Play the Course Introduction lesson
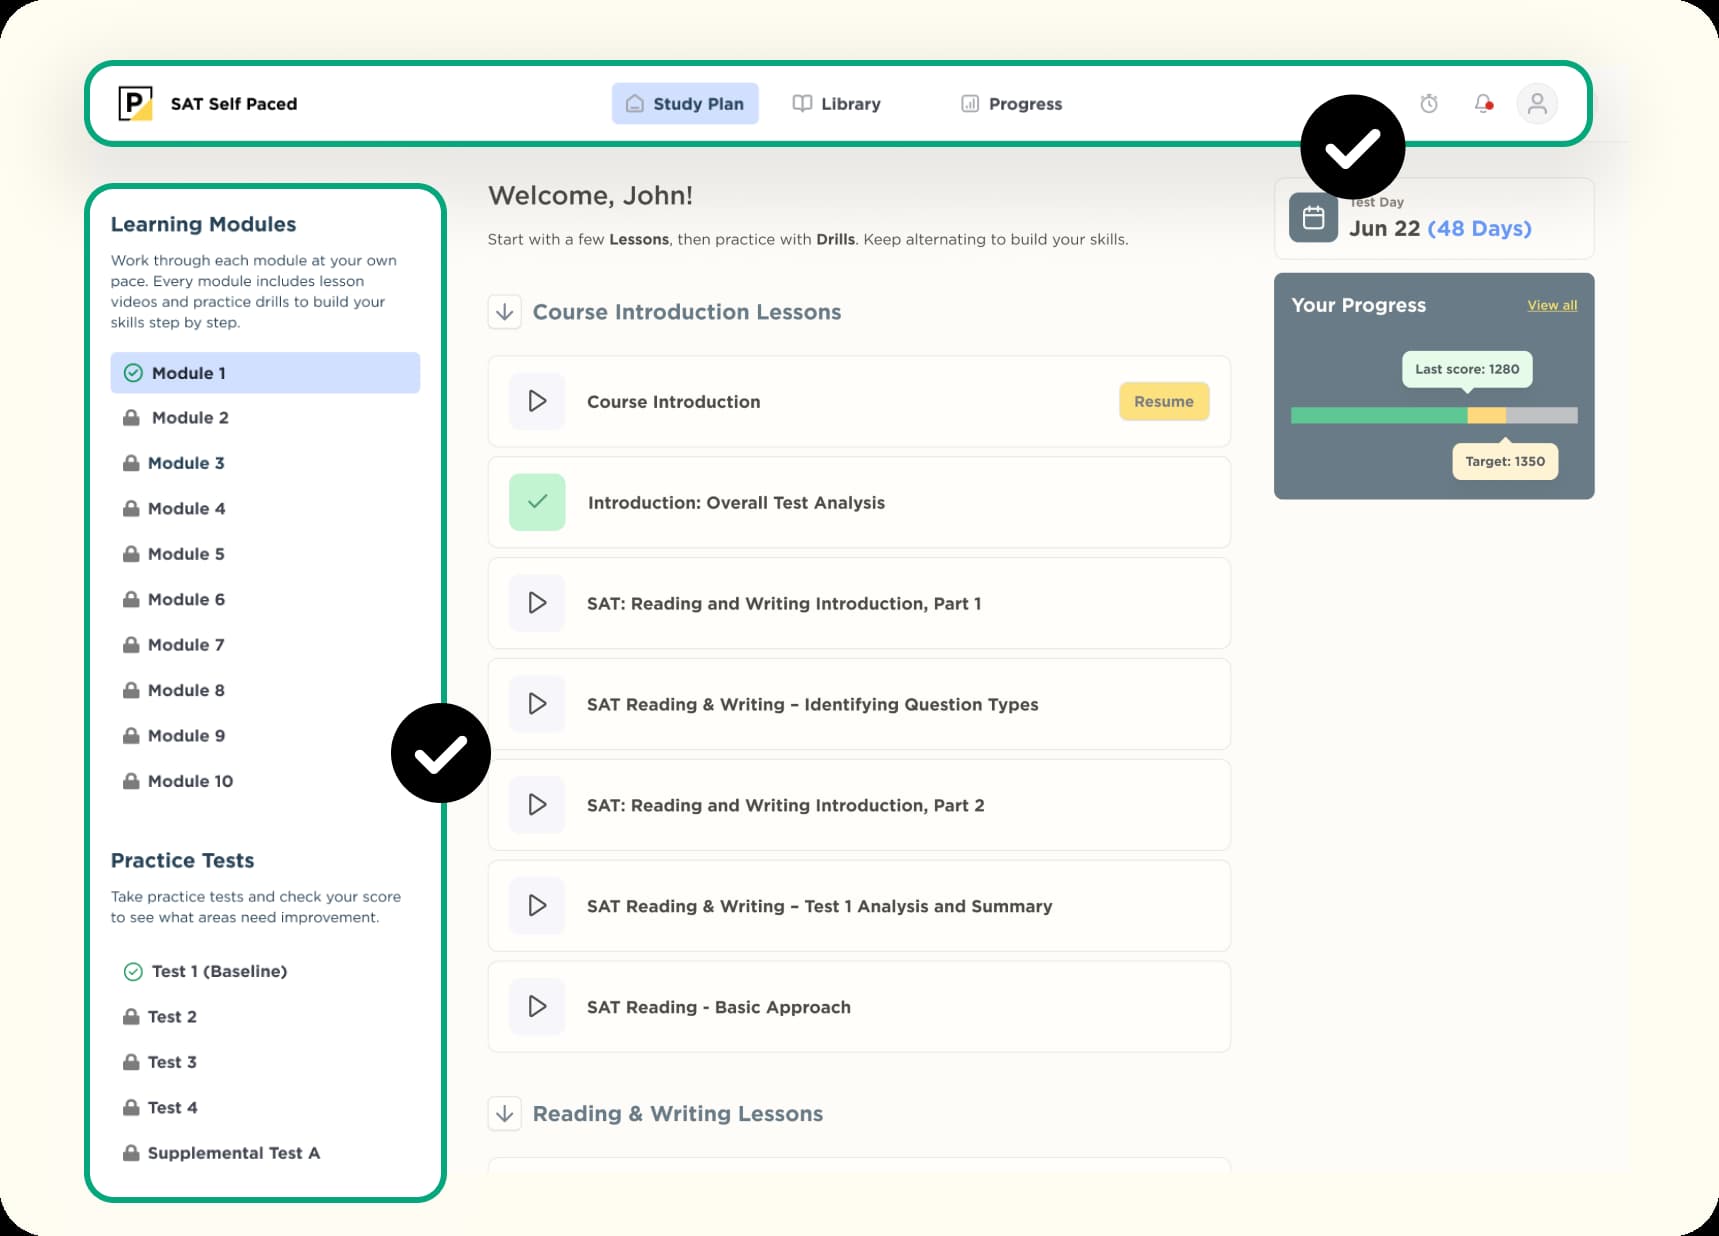Viewport: 1719px width, 1236px height. coord(537,401)
